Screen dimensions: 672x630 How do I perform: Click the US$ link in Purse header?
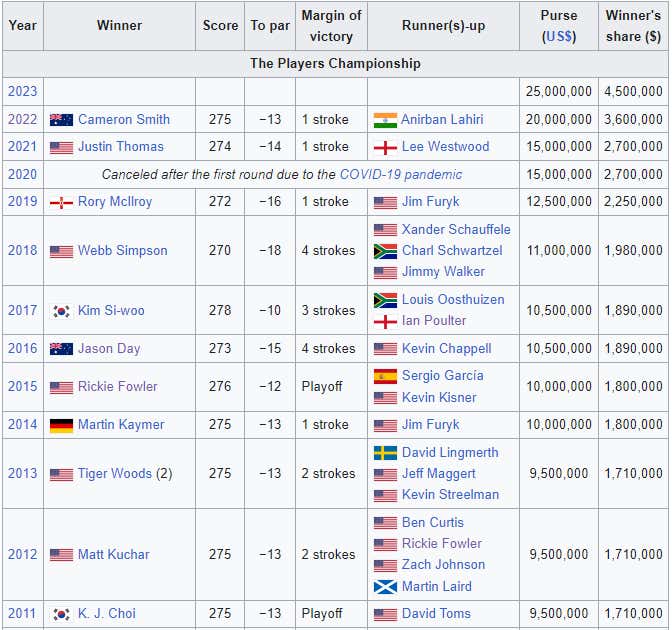tap(558, 36)
